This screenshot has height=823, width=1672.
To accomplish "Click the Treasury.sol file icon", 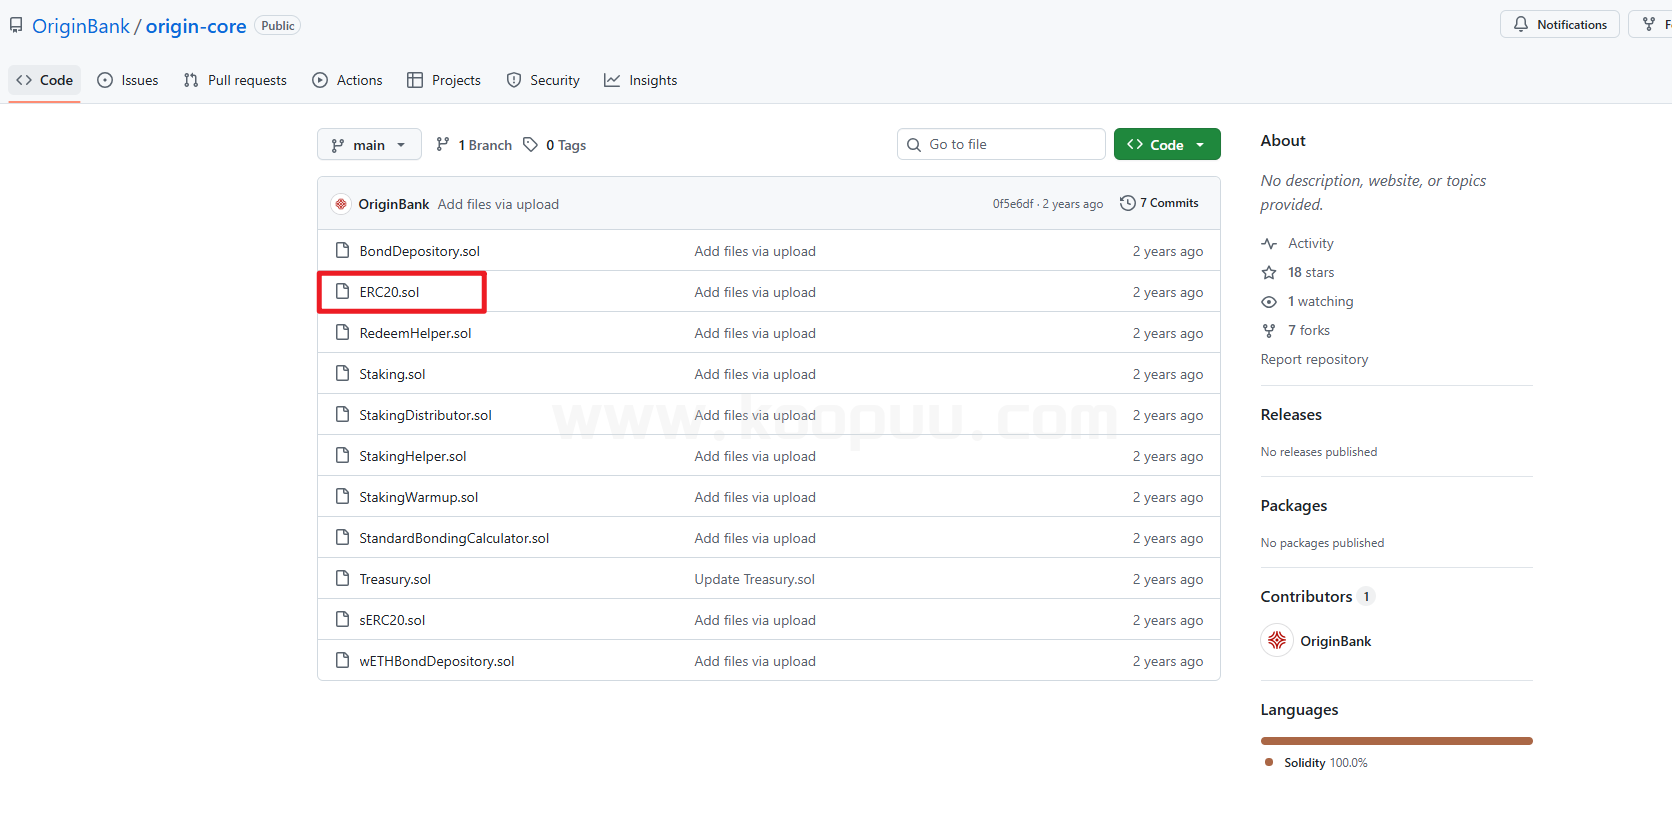I will [342, 579].
